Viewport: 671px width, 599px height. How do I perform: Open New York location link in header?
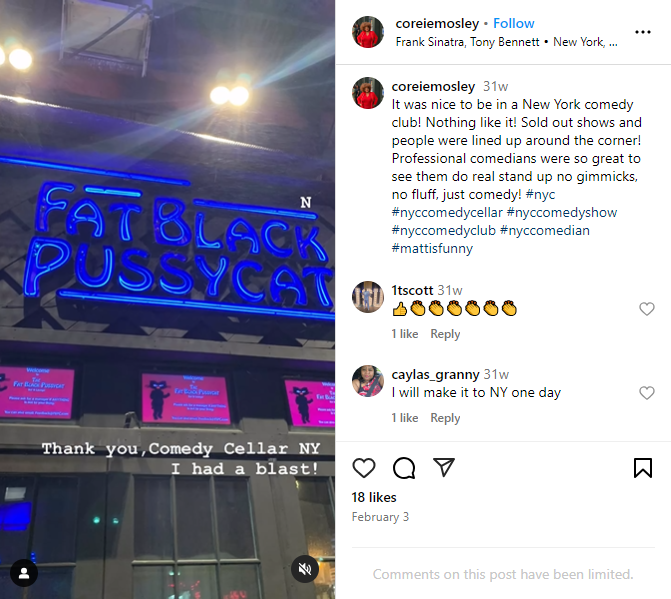pos(585,42)
